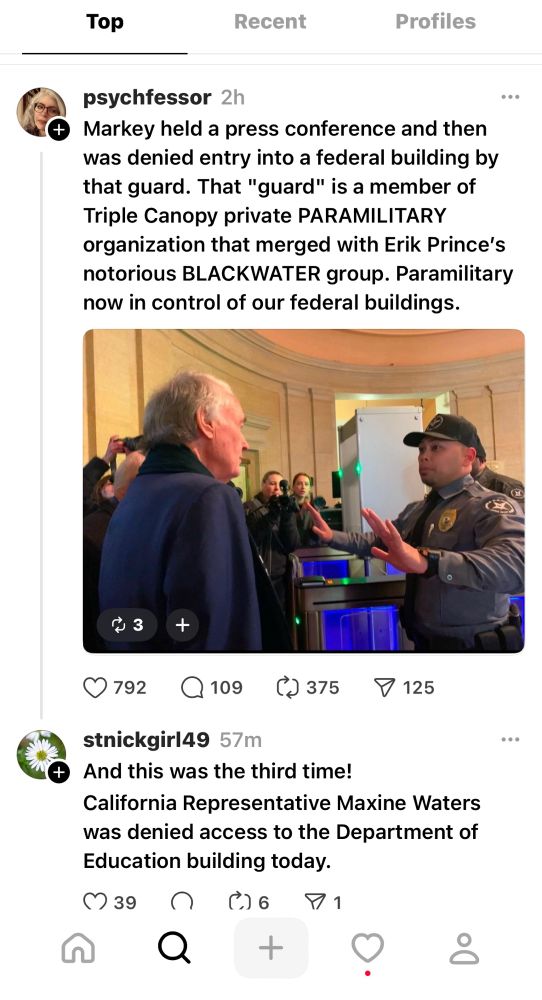The image size is (542, 1000).
Task: Repost stnickgirl49's reply with 6 reposts
Action: [240, 902]
